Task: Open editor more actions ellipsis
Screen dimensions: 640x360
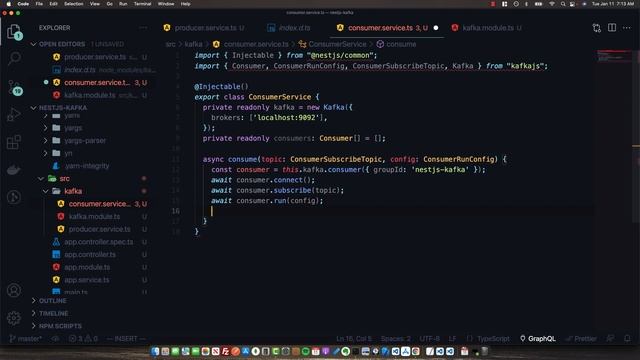Action: point(627,28)
